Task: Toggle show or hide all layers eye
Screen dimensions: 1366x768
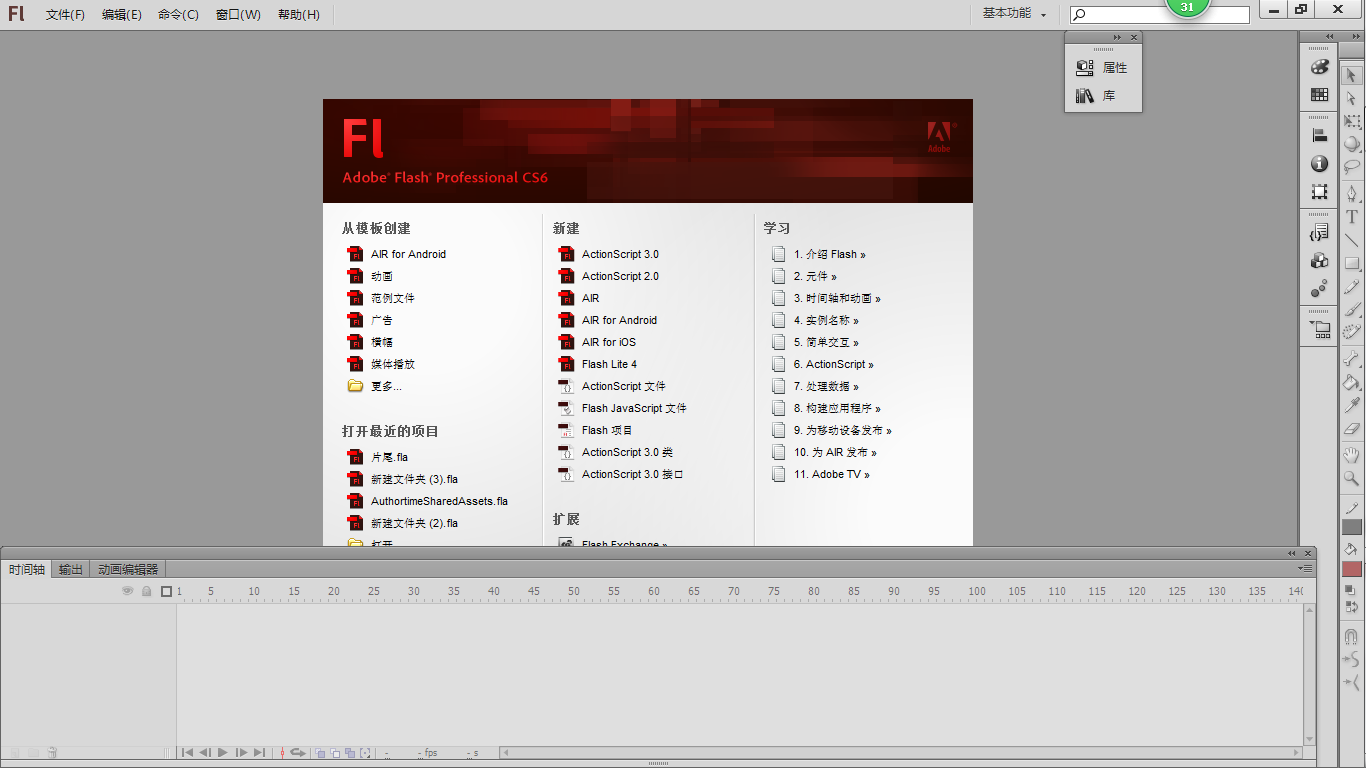Action: 128,591
